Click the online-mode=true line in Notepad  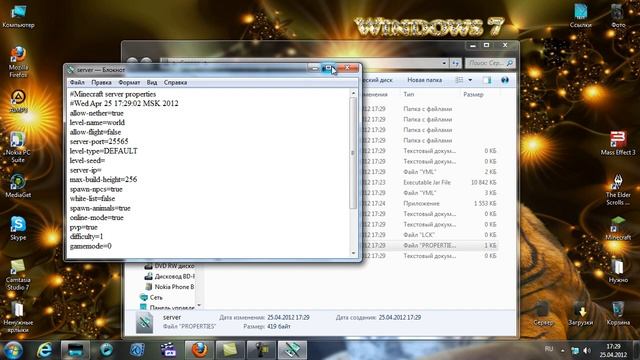click(x=97, y=218)
